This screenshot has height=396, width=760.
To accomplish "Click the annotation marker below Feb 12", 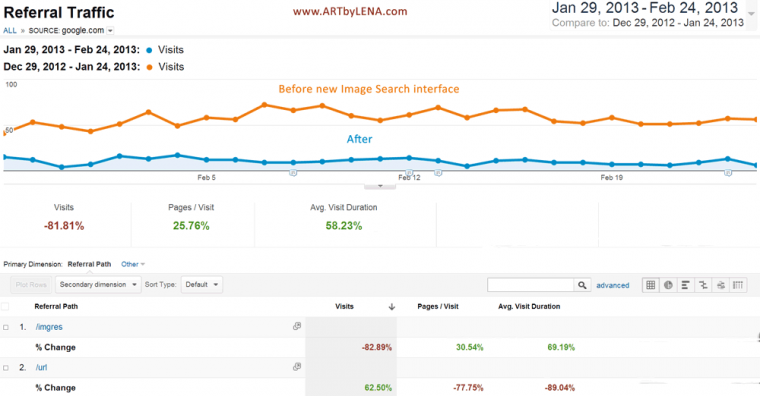I will point(409,173).
